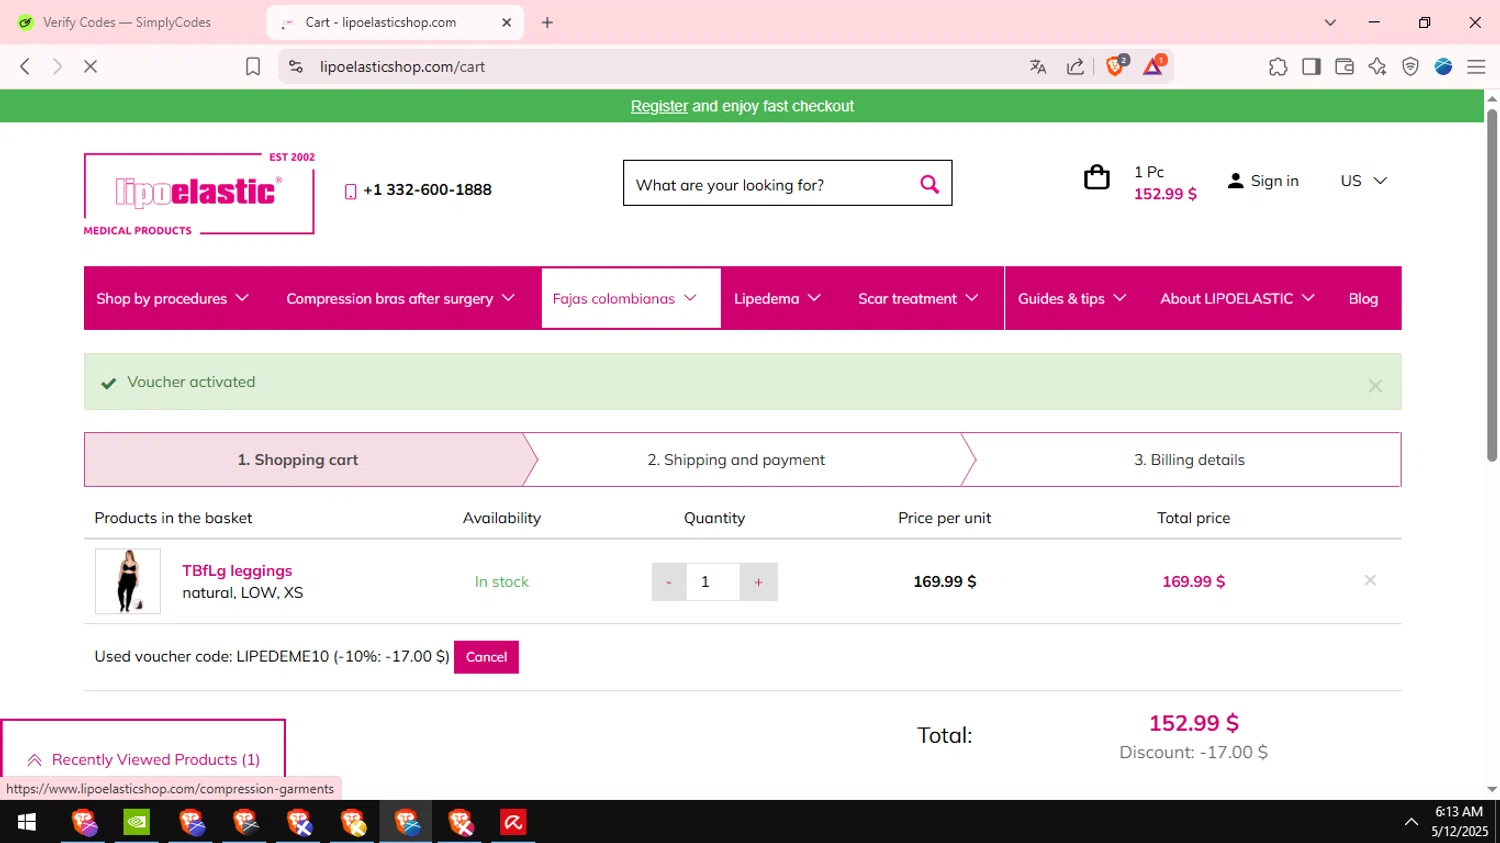Viewport: 1500px width, 843px height.
Task: Open the NVIDIA app in taskbar
Action: (136, 822)
